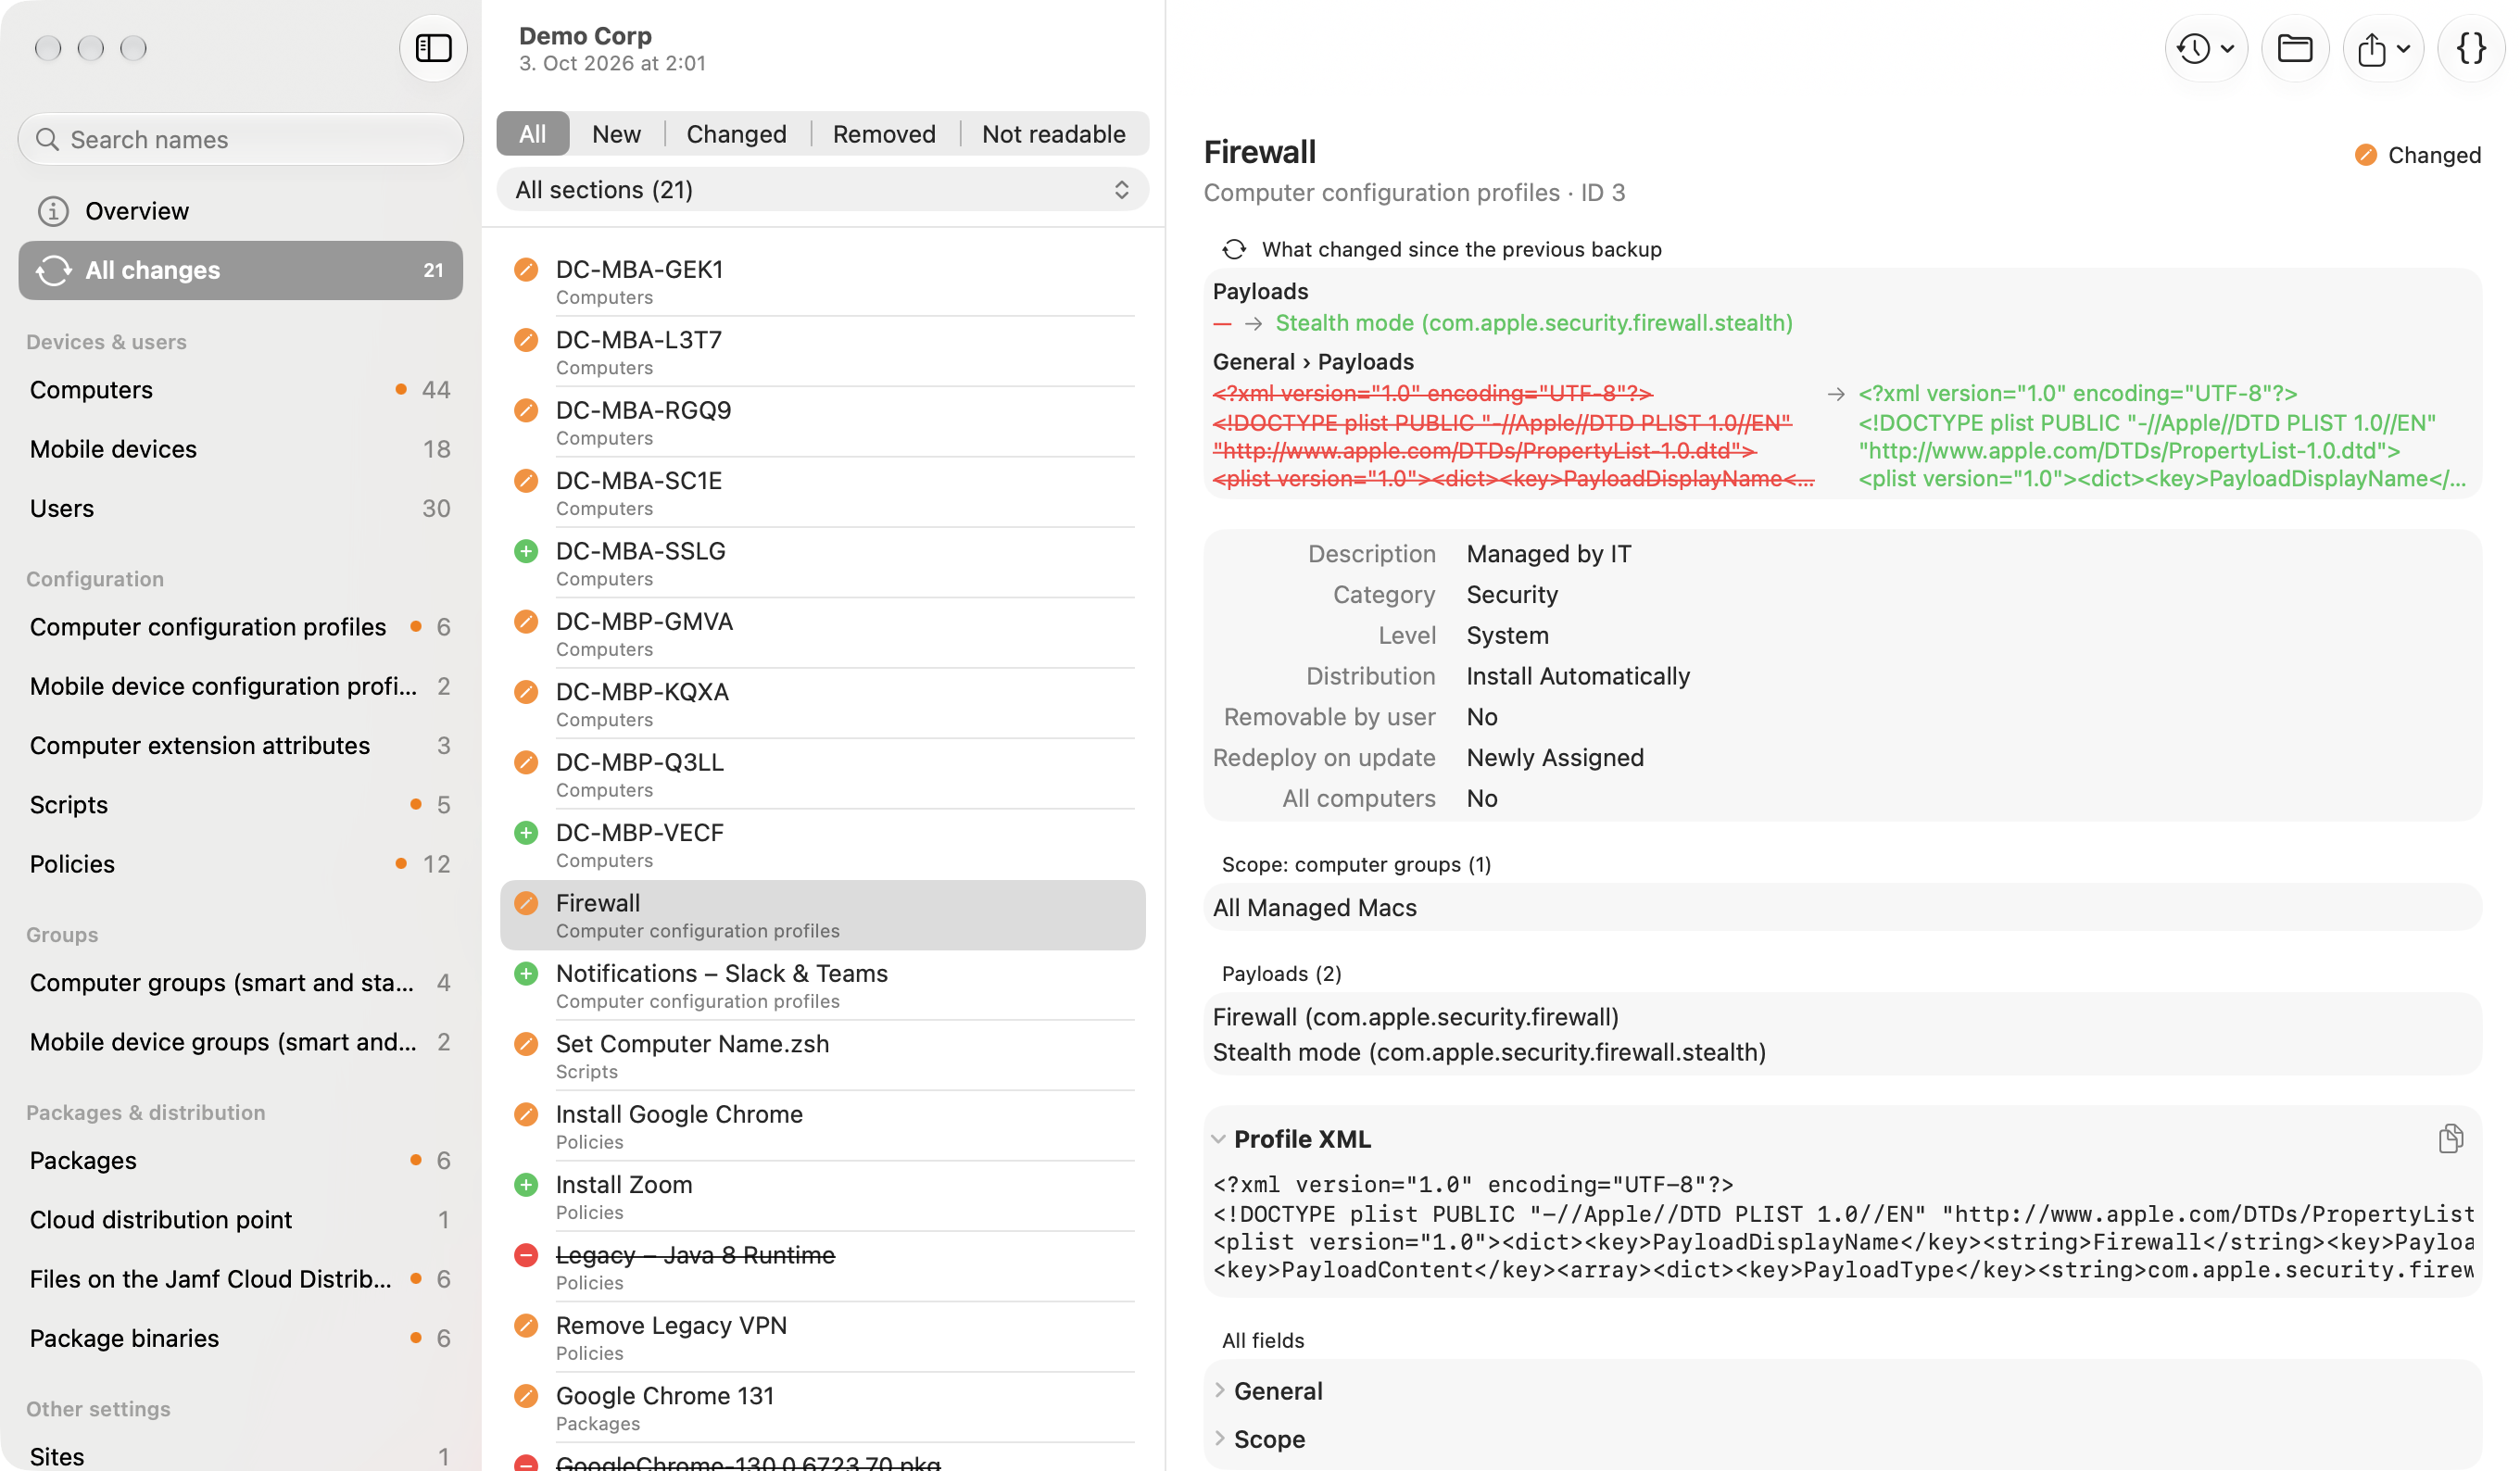Focus the Search names field

[241, 139]
